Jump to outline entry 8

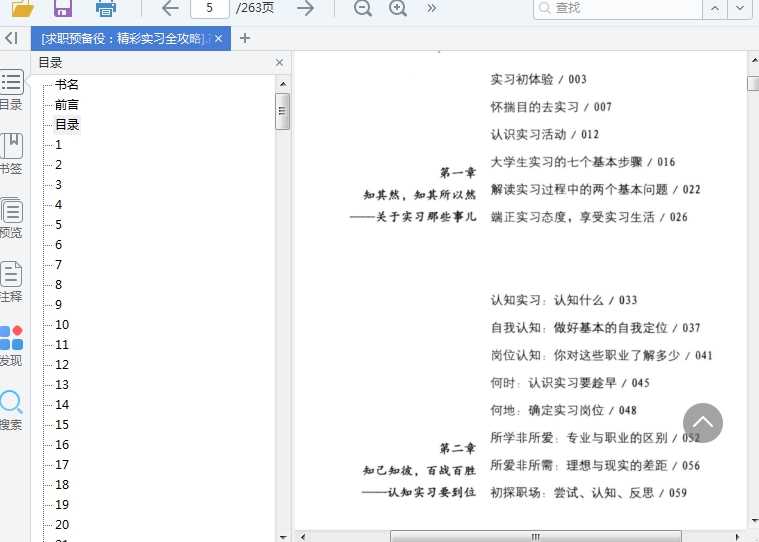[x=59, y=285]
